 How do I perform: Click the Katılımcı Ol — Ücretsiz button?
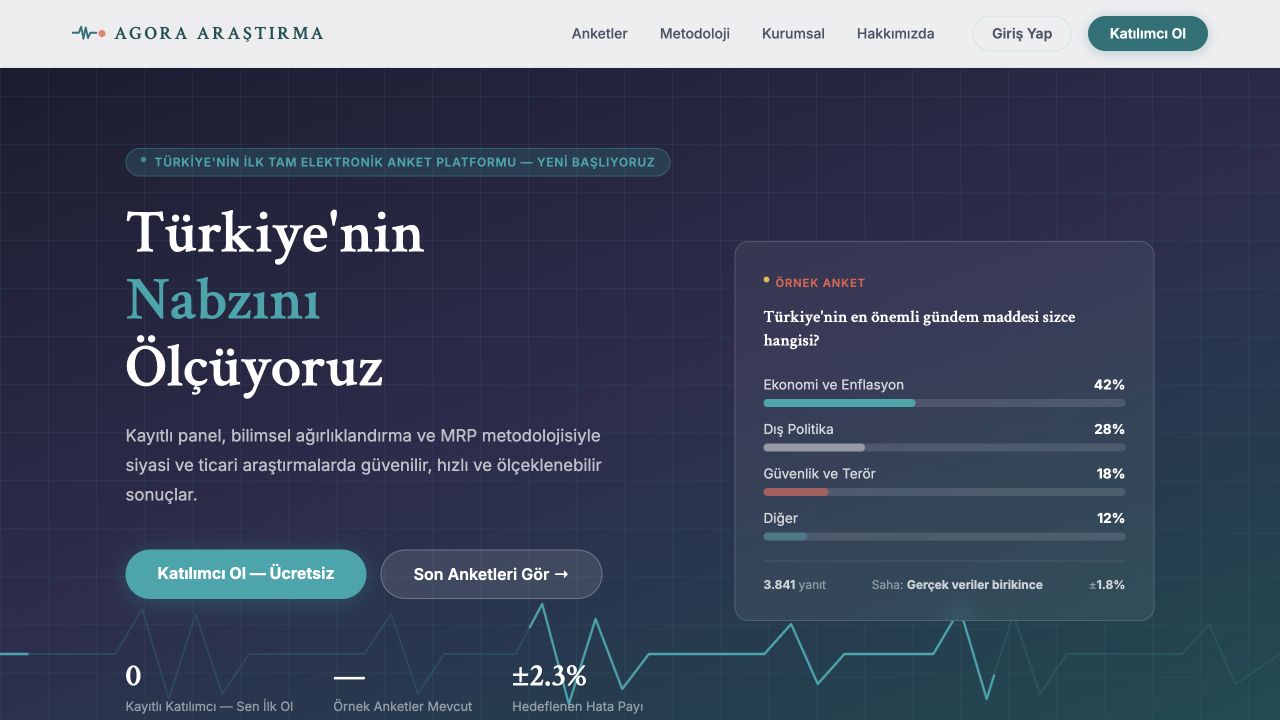[x=246, y=574]
